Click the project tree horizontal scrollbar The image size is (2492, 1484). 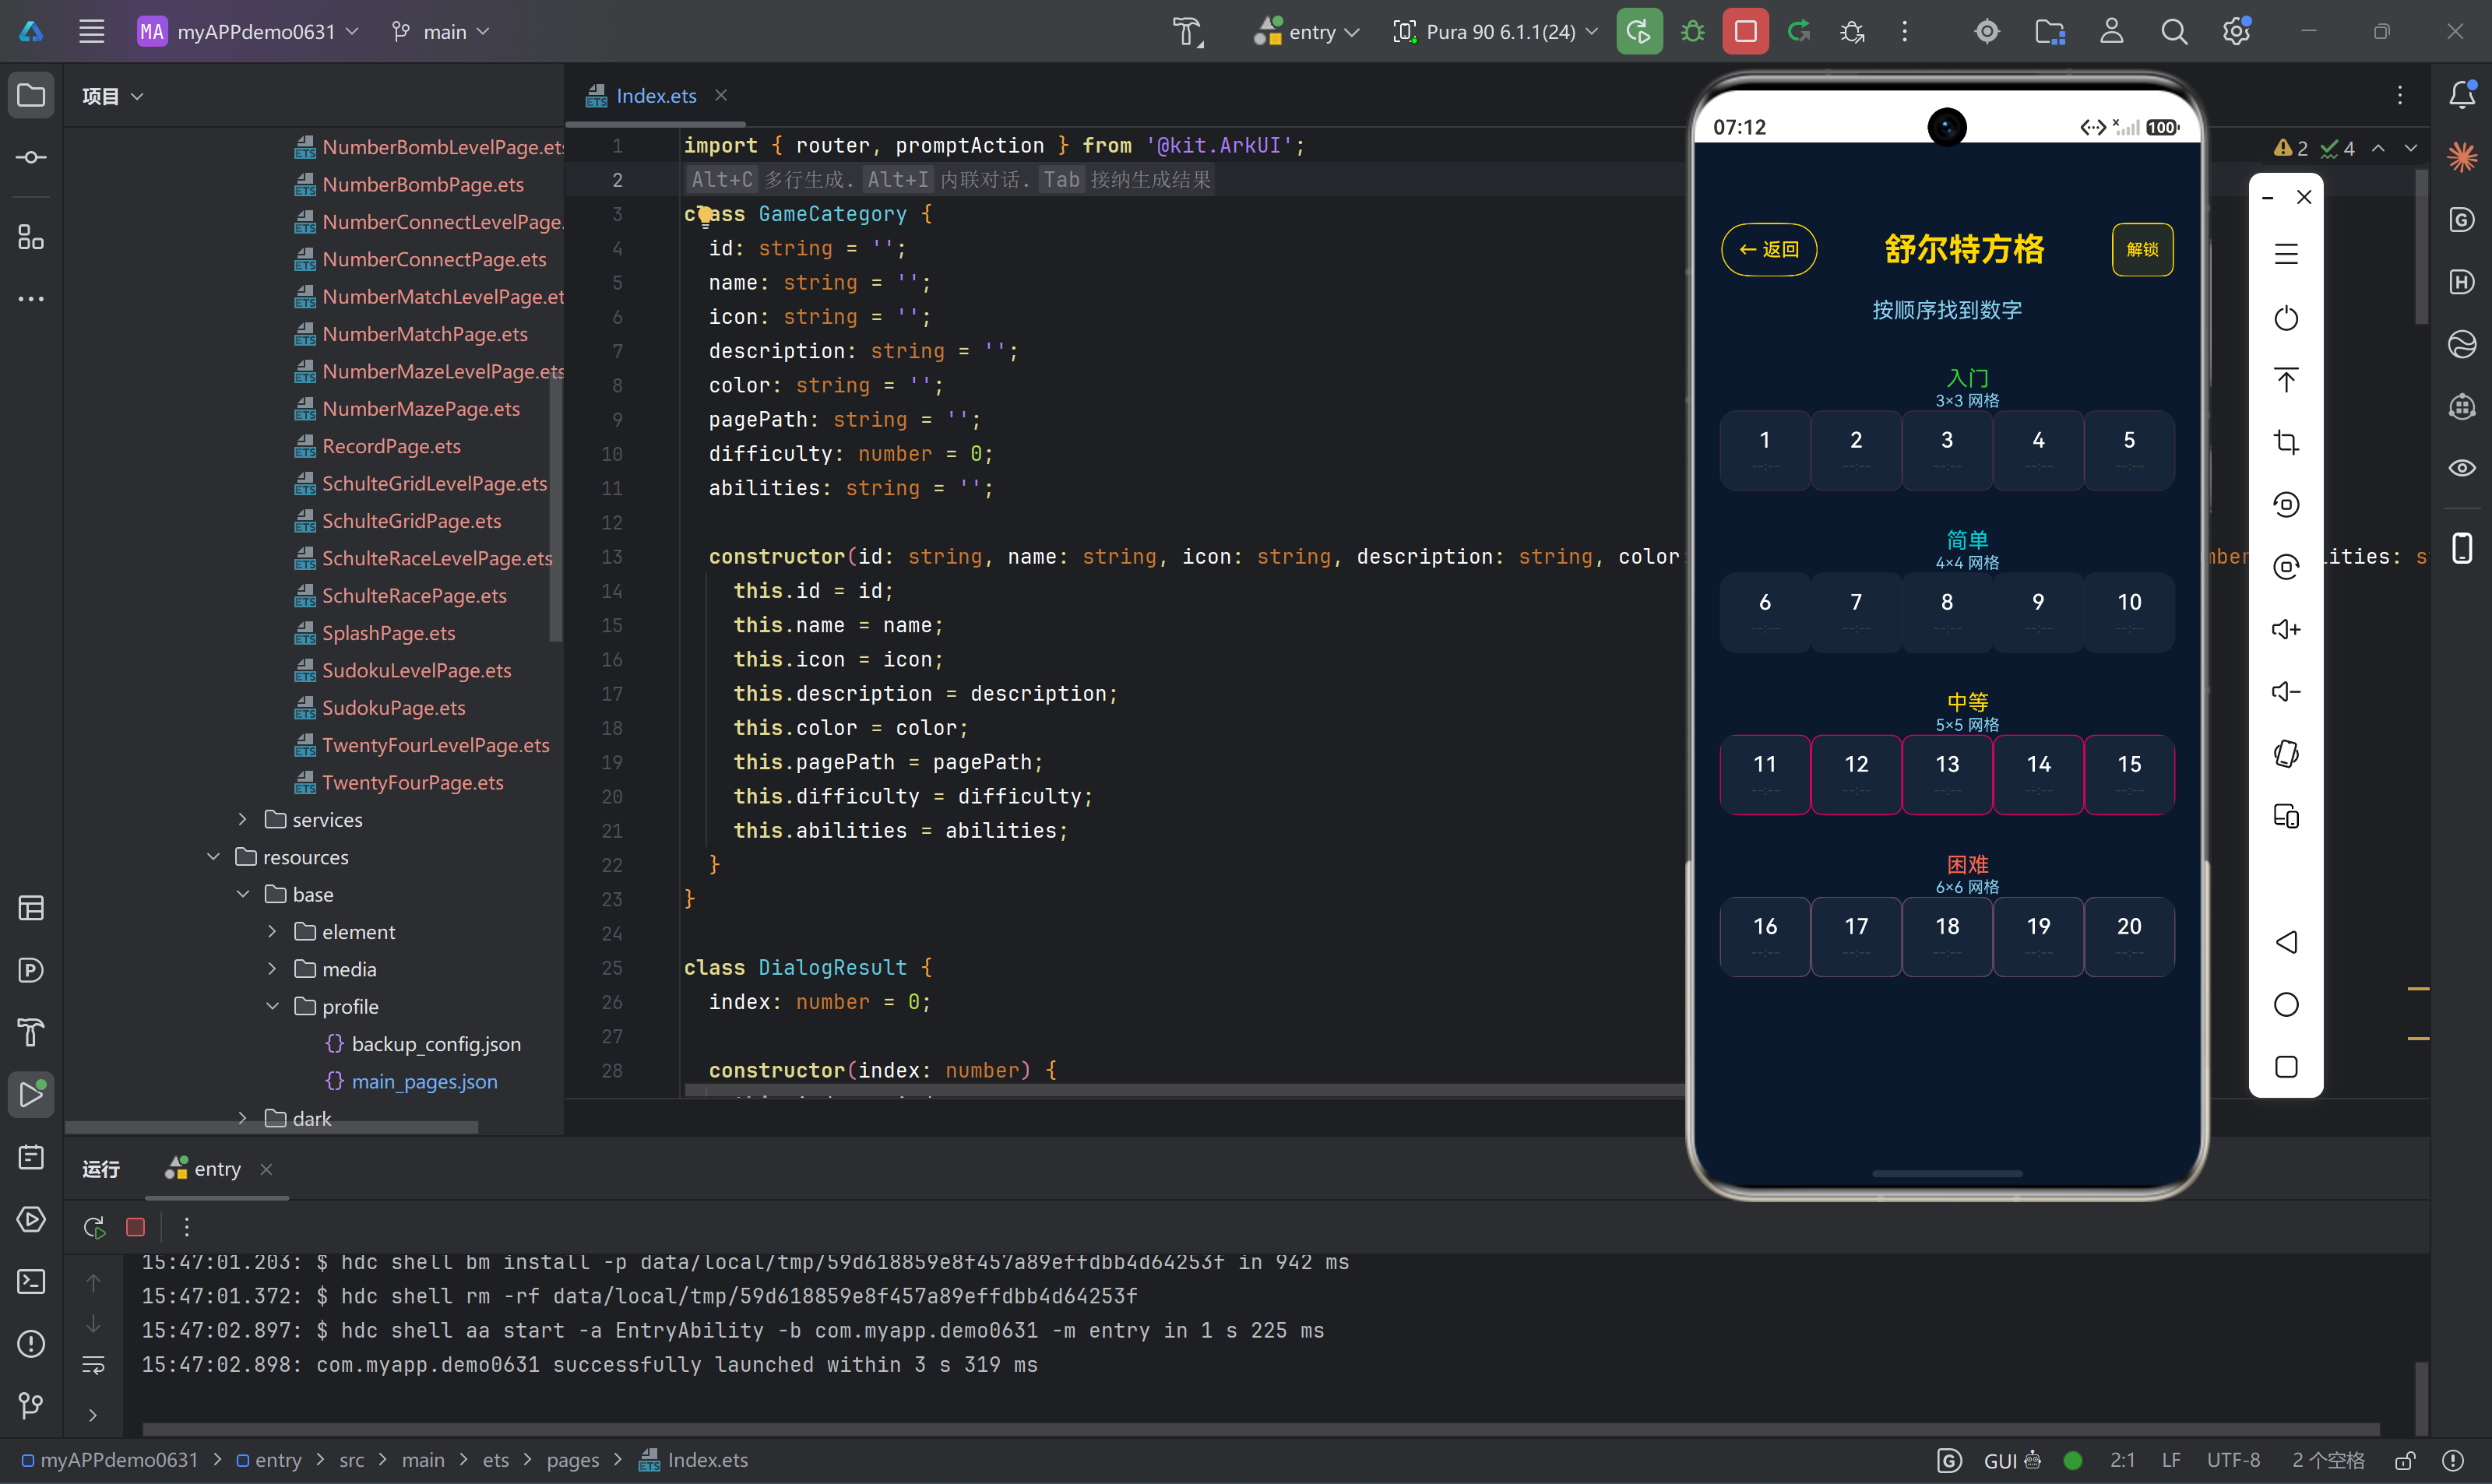point(272,1127)
